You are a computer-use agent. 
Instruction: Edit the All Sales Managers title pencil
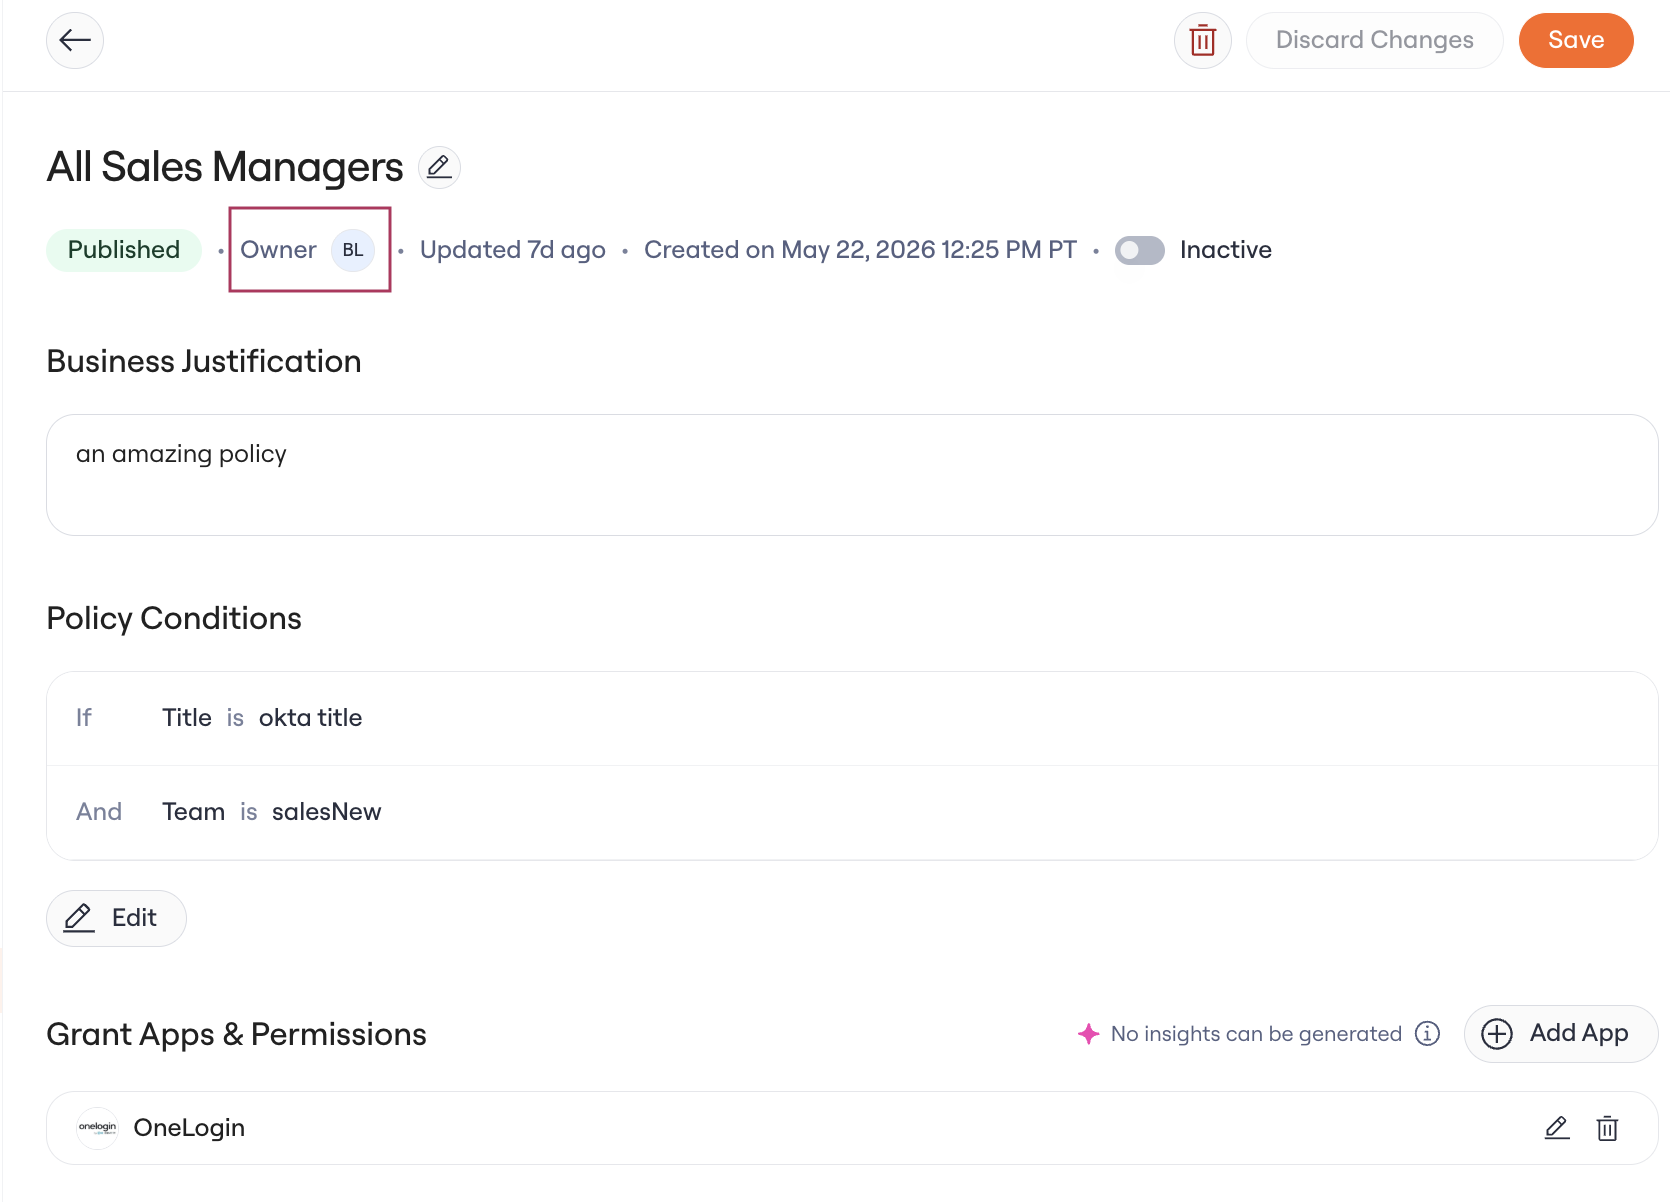(x=439, y=167)
